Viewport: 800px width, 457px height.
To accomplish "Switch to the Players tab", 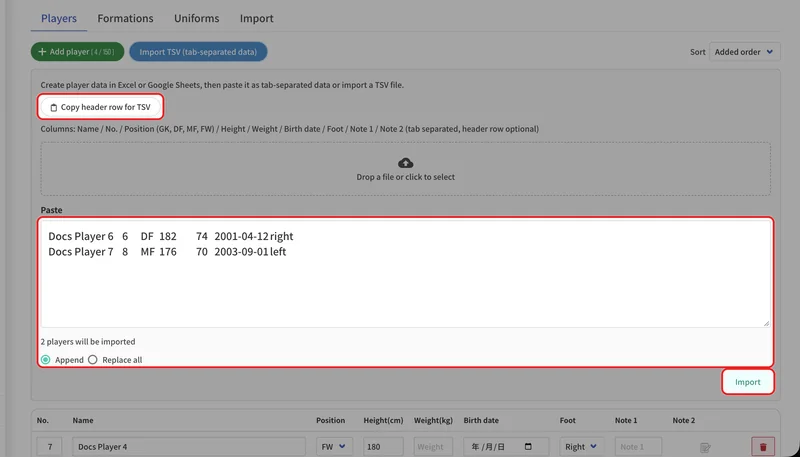I will (59, 18).
